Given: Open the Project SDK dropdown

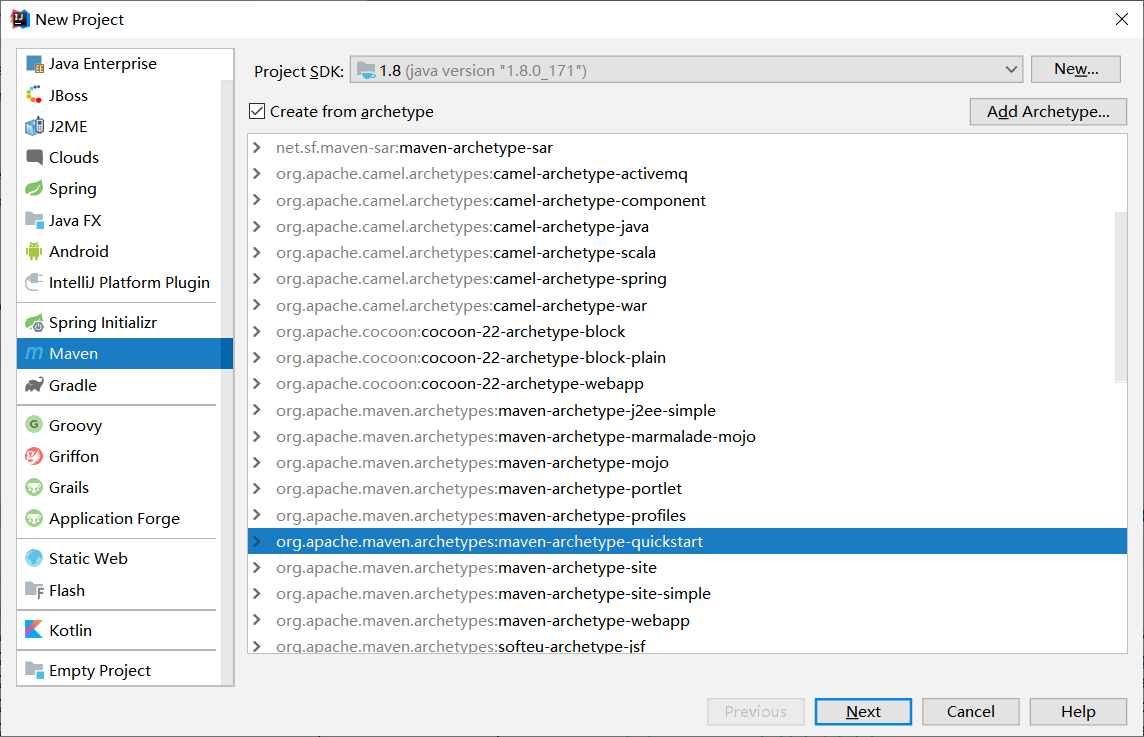Looking at the screenshot, I should pos(1007,69).
